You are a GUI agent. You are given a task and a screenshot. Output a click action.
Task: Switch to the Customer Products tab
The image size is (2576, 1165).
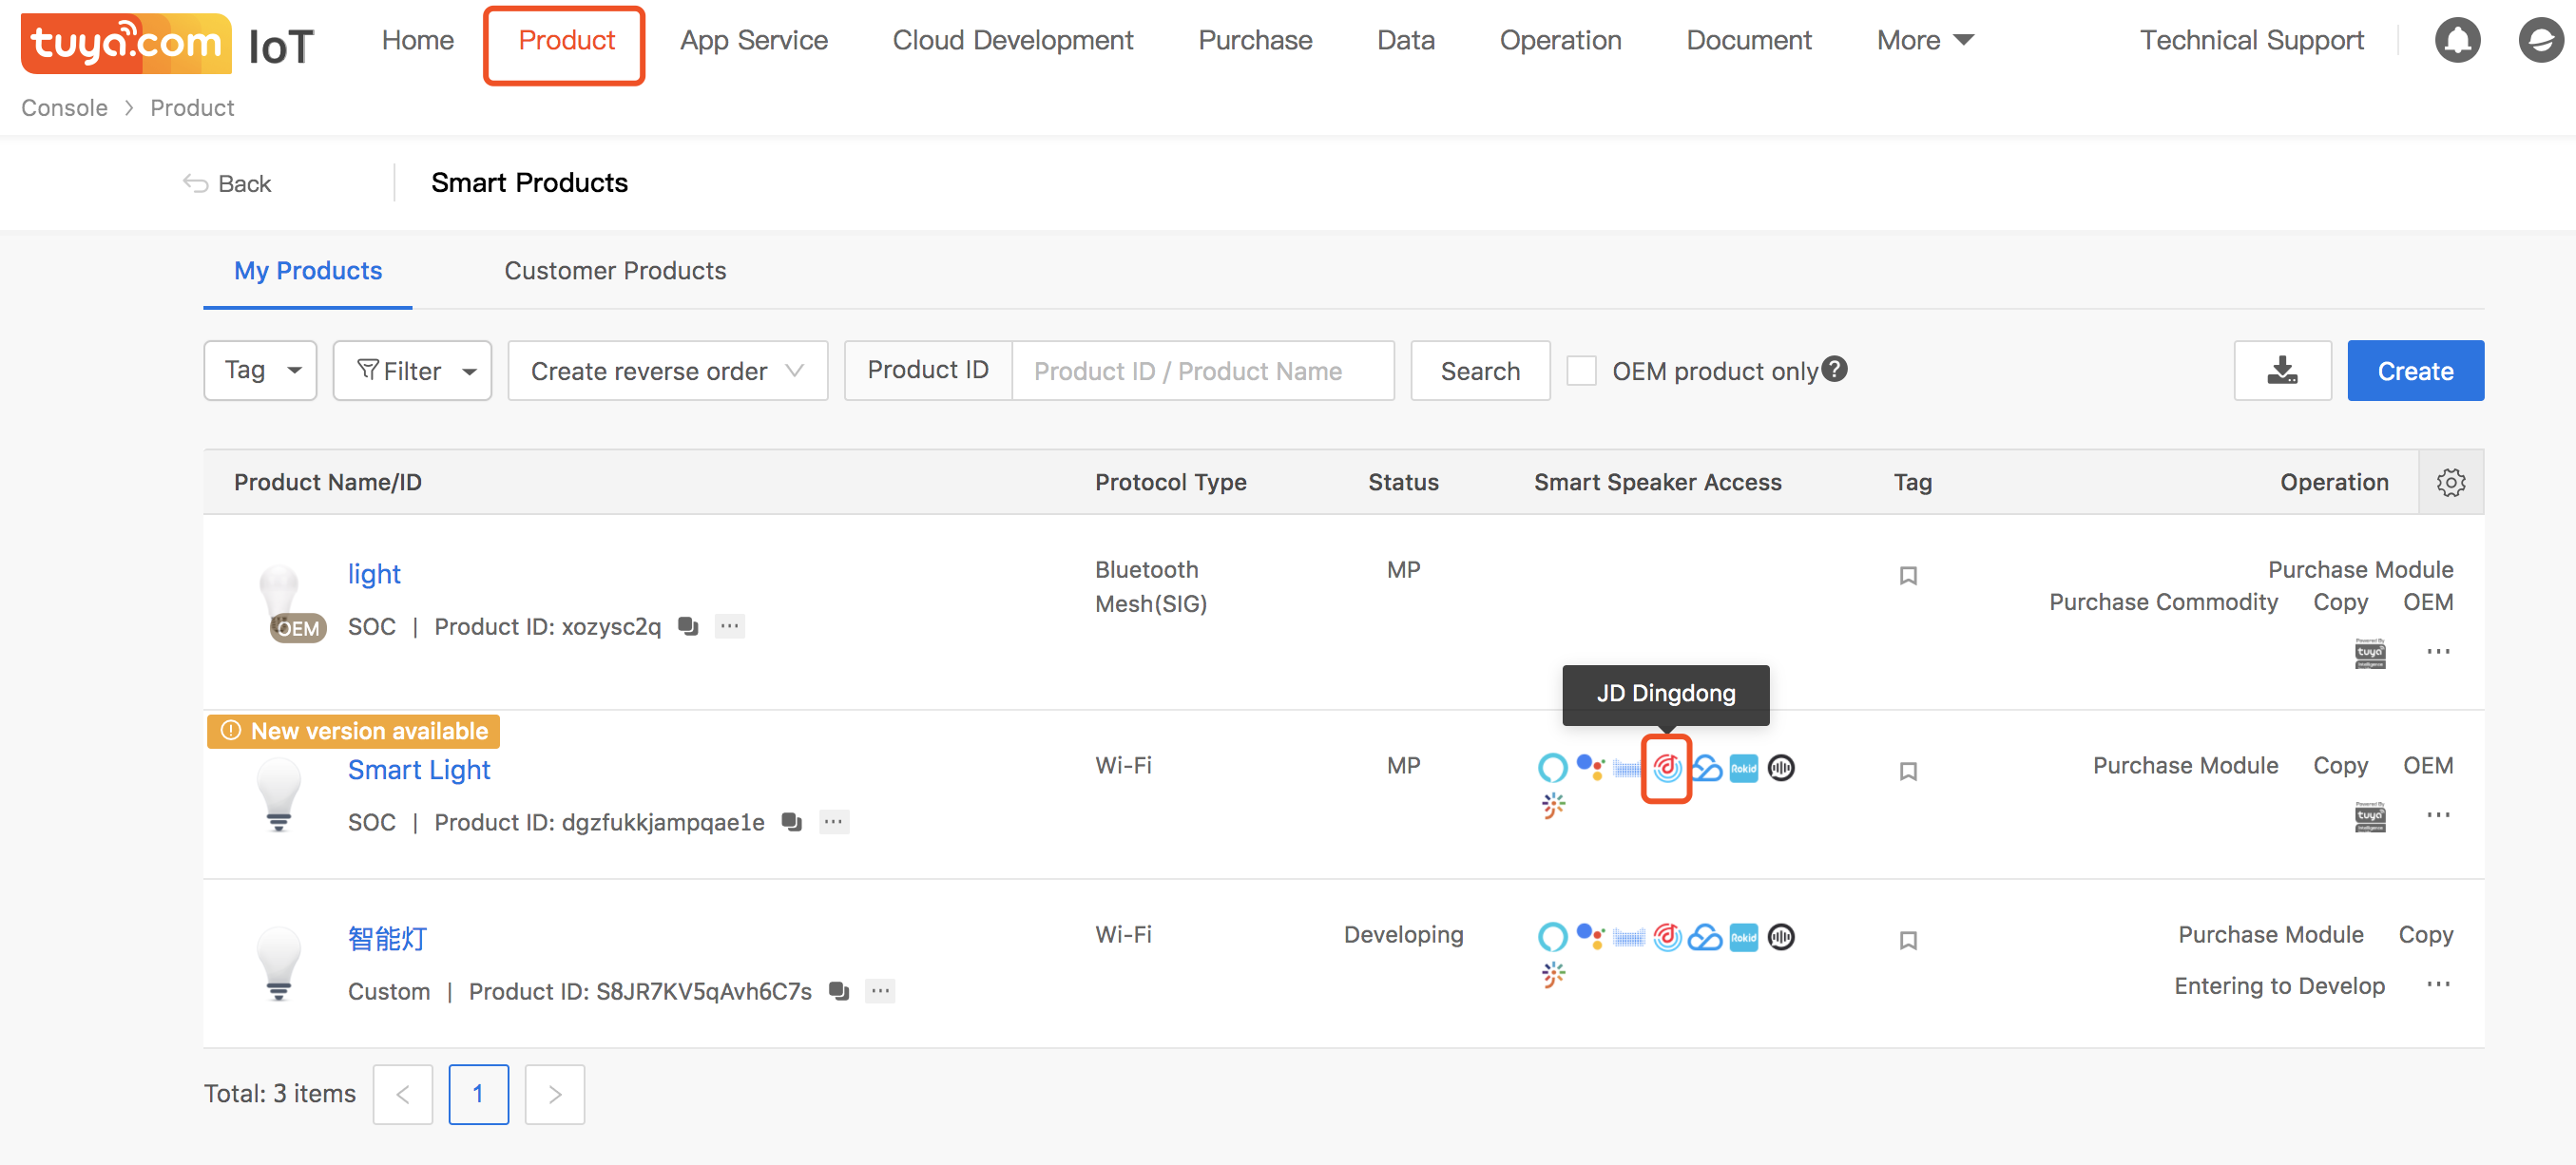615,271
